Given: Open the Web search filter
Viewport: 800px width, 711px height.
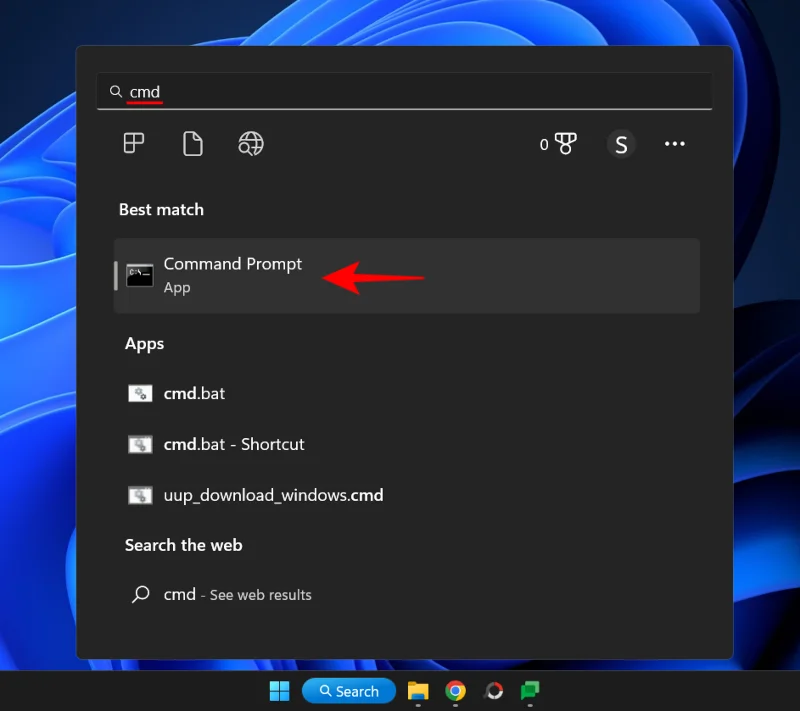Looking at the screenshot, I should pos(250,143).
